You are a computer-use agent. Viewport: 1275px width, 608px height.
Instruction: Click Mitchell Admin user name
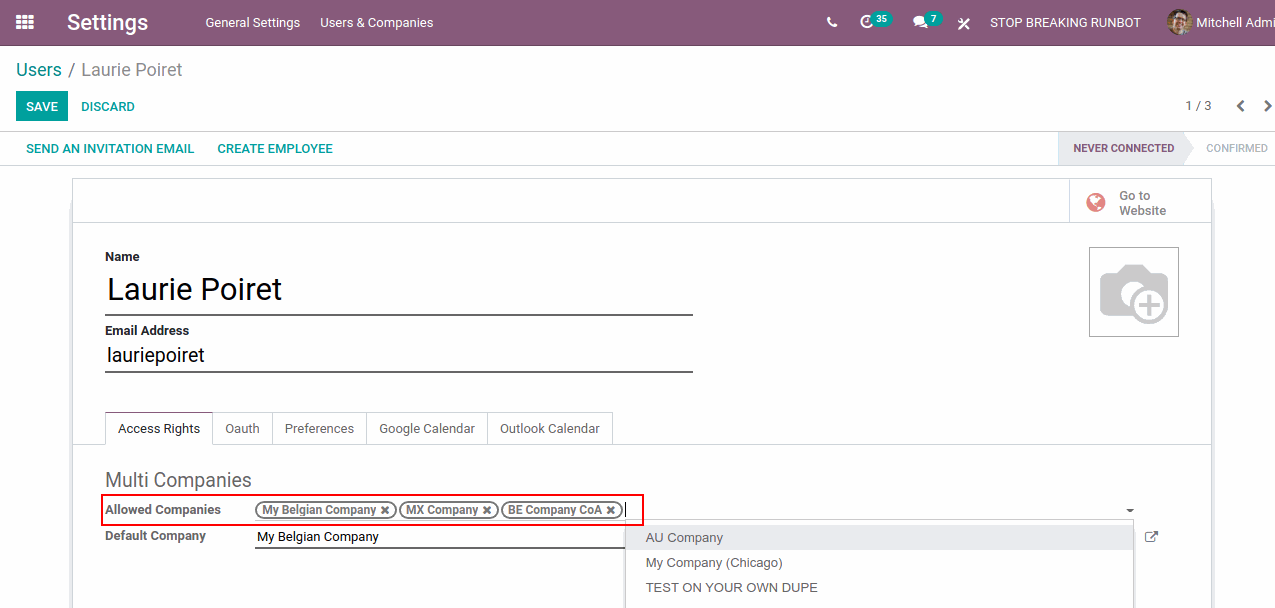(x=1235, y=23)
